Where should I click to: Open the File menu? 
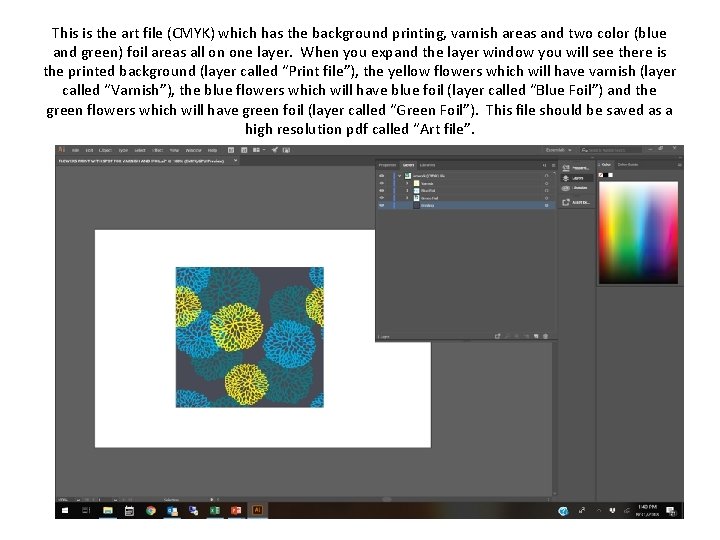pos(76,150)
